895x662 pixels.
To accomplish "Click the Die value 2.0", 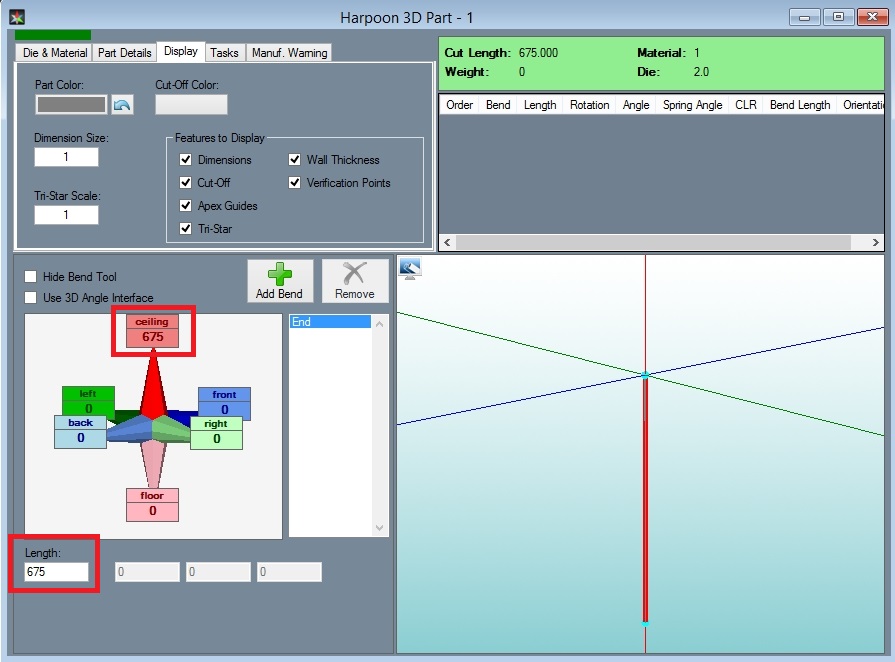I will coord(701,72).
